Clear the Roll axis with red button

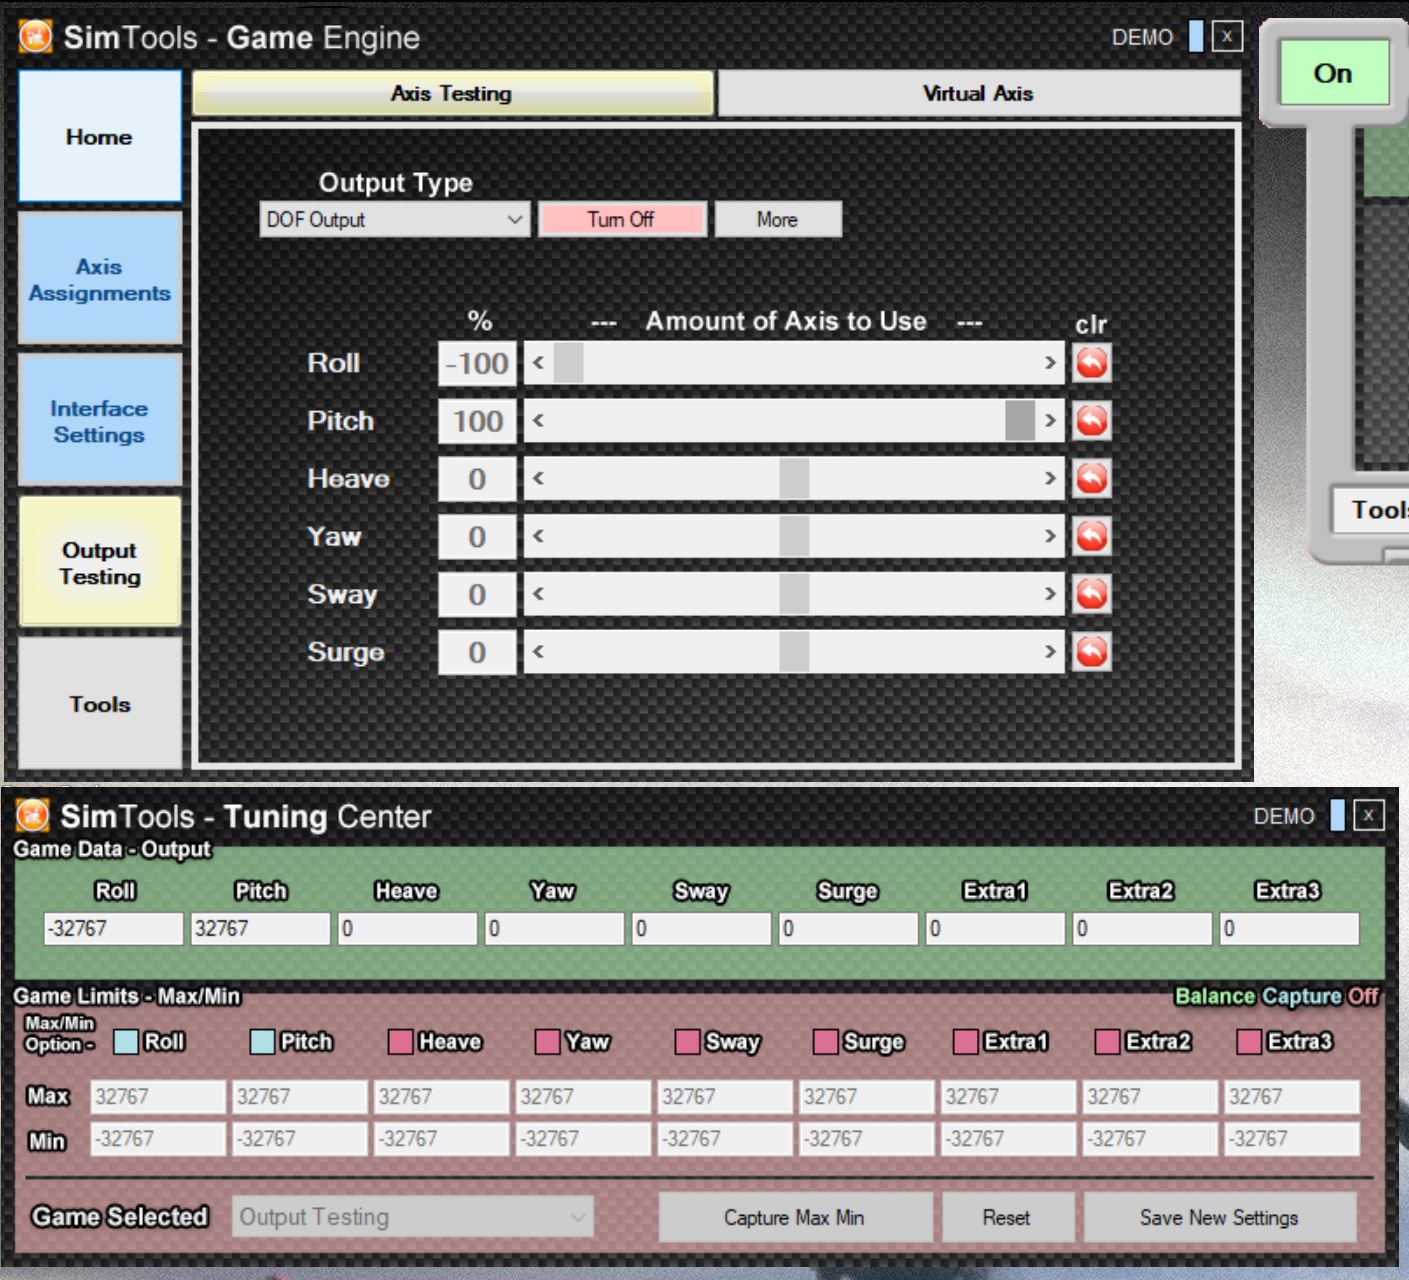[1091, 363]
